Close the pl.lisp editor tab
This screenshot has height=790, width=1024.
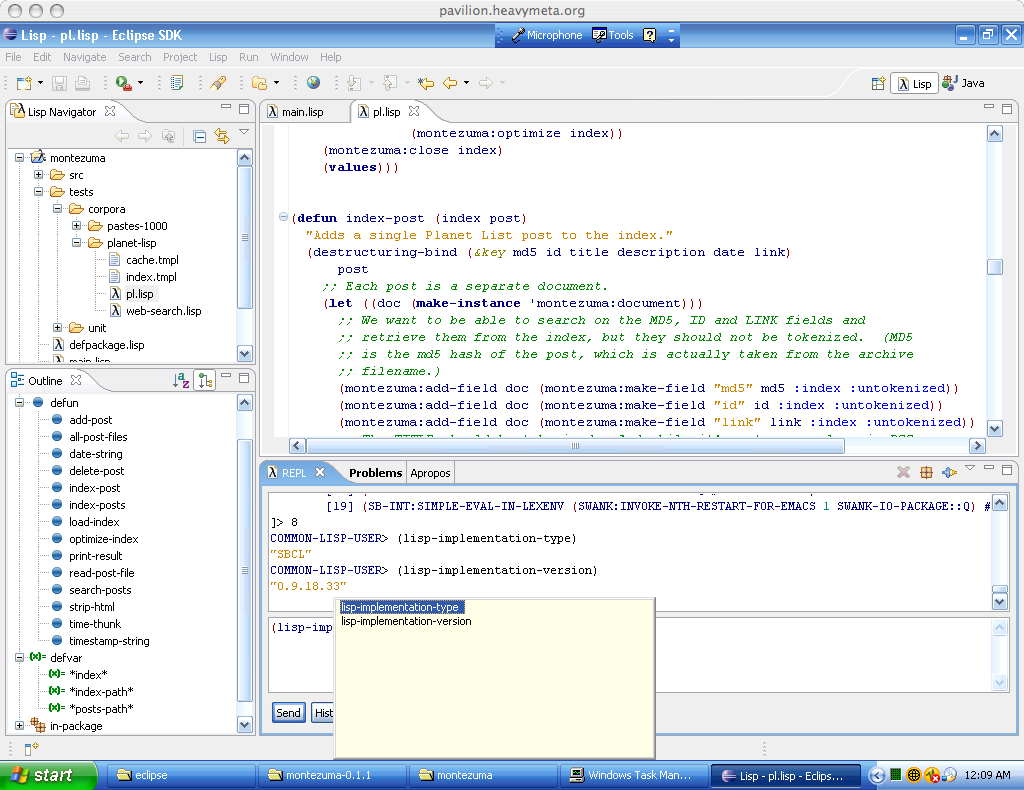coord(414,111)
